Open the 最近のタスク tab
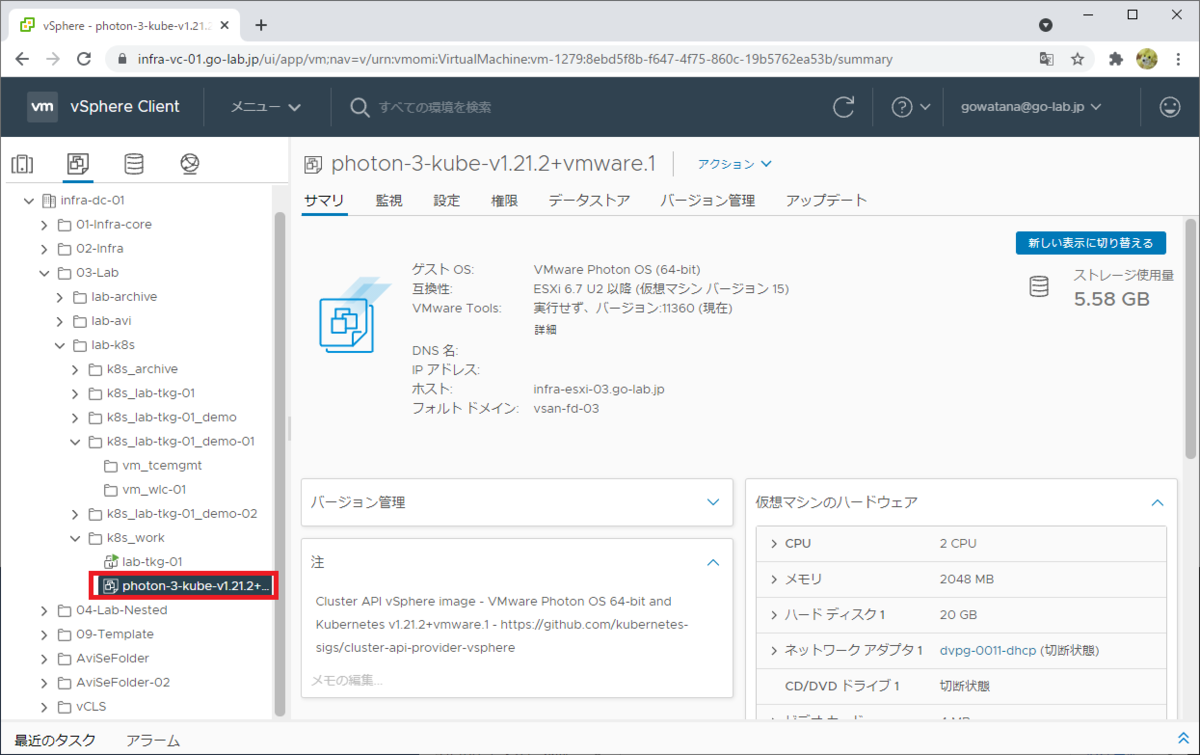Screen dimensions: 1200x755 point(55,740)
